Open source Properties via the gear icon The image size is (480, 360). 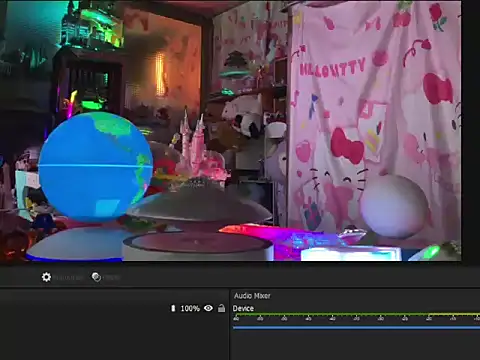pos(46,277)
